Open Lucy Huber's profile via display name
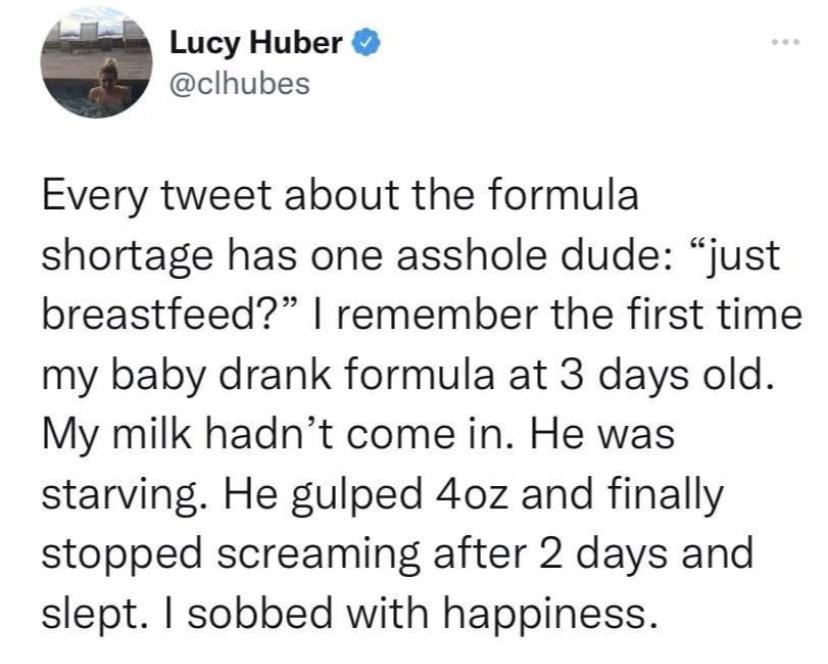Viewport: 828px width, 664px height. click(255, 43)
